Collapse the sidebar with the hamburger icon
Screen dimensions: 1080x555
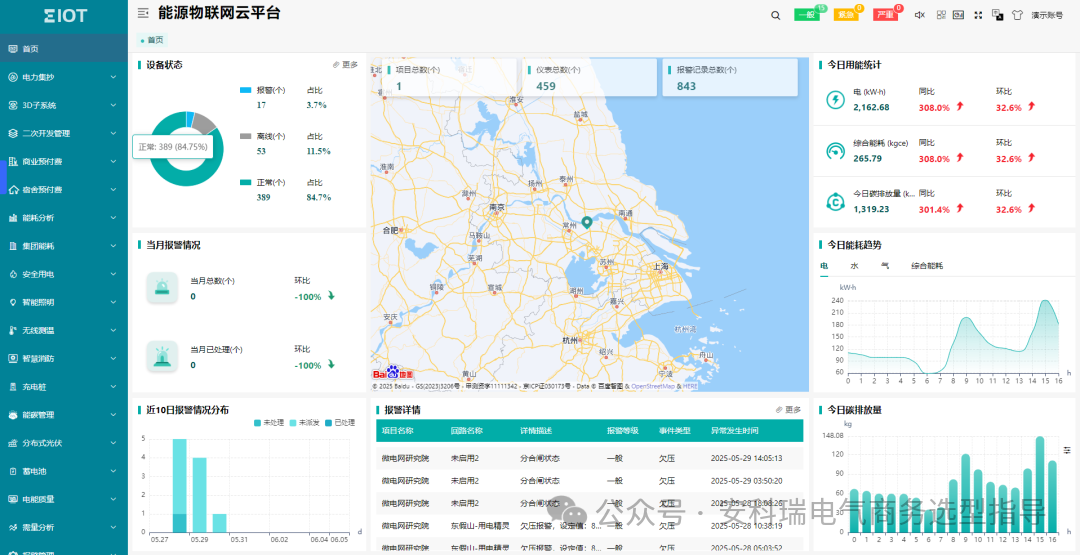[143, 13]
